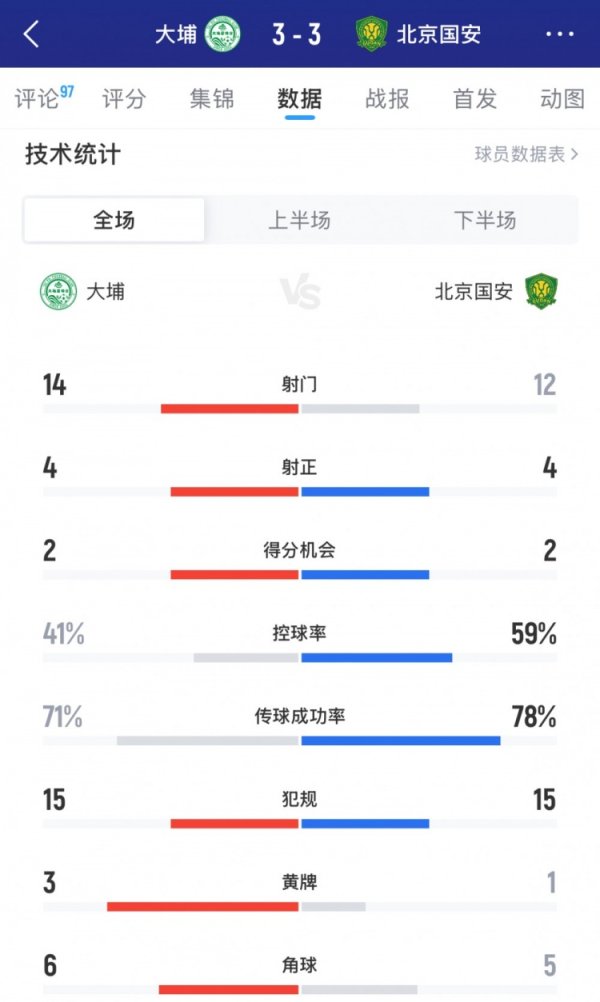
Task: Switch to the 评分 tab
Action: 123,100
